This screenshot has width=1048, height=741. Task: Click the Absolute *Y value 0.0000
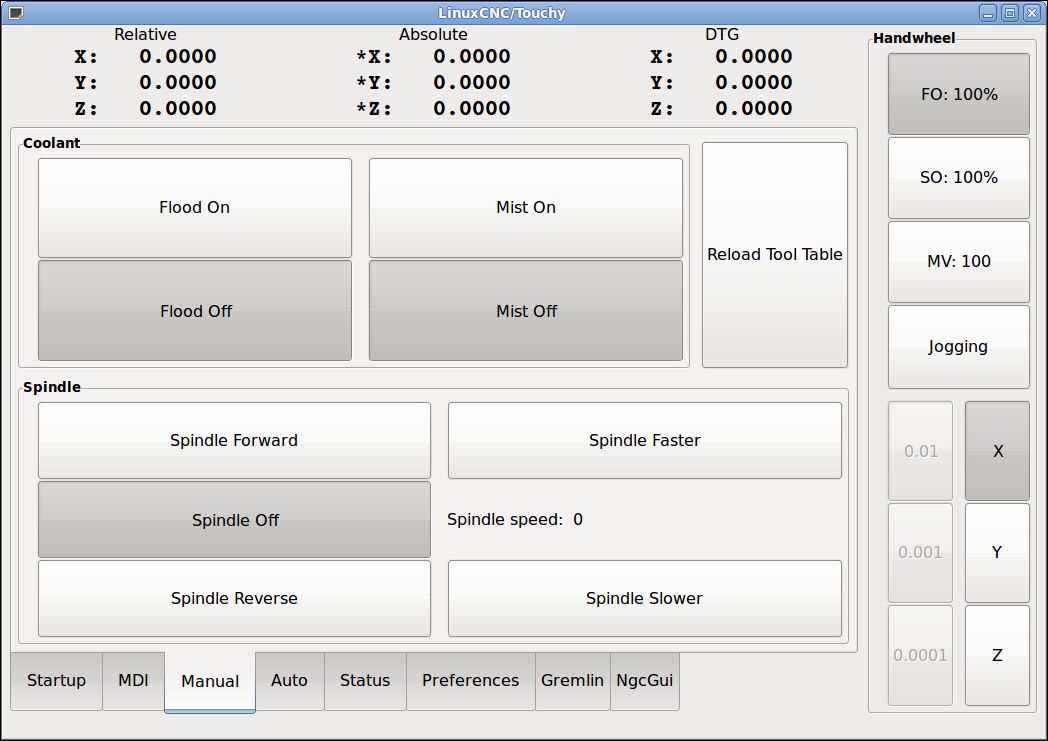coord(472,83)
